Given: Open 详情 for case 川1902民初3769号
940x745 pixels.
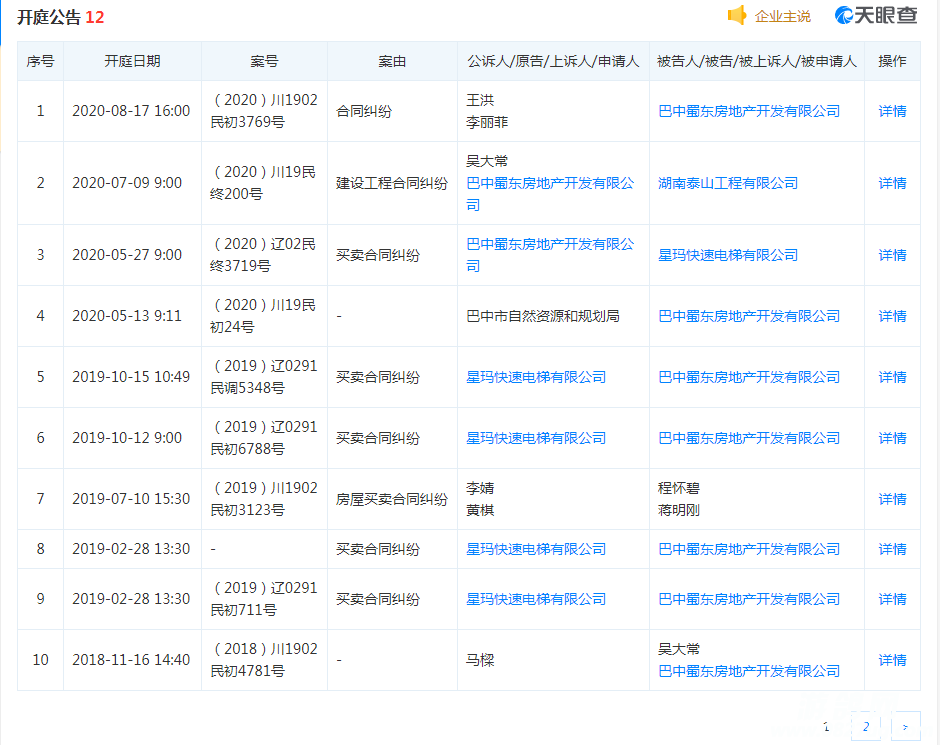Looking at the screenshot, I should click(892, 111).
